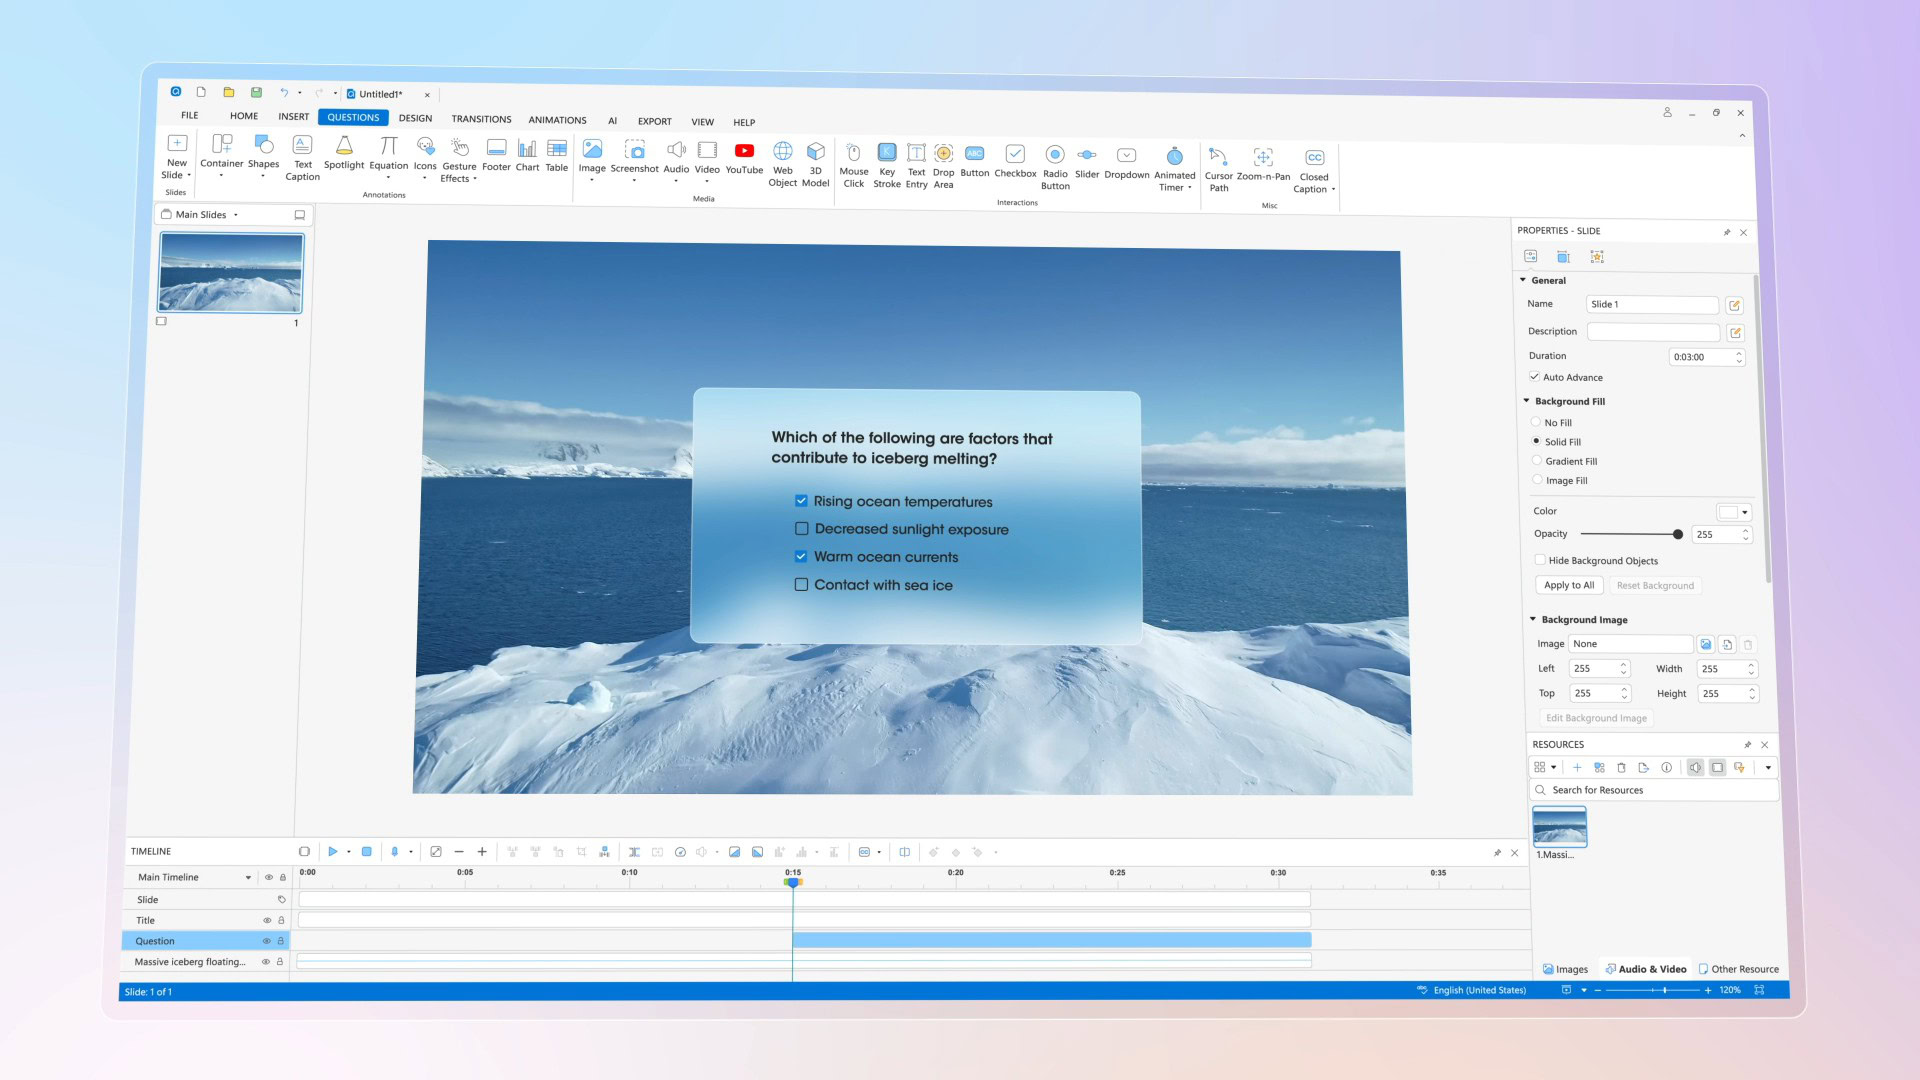Screen dimensions: 1920x1080
Task: Adjust the Opacity slider handle
Action: pyautogui.click(x=1678, y=534)
